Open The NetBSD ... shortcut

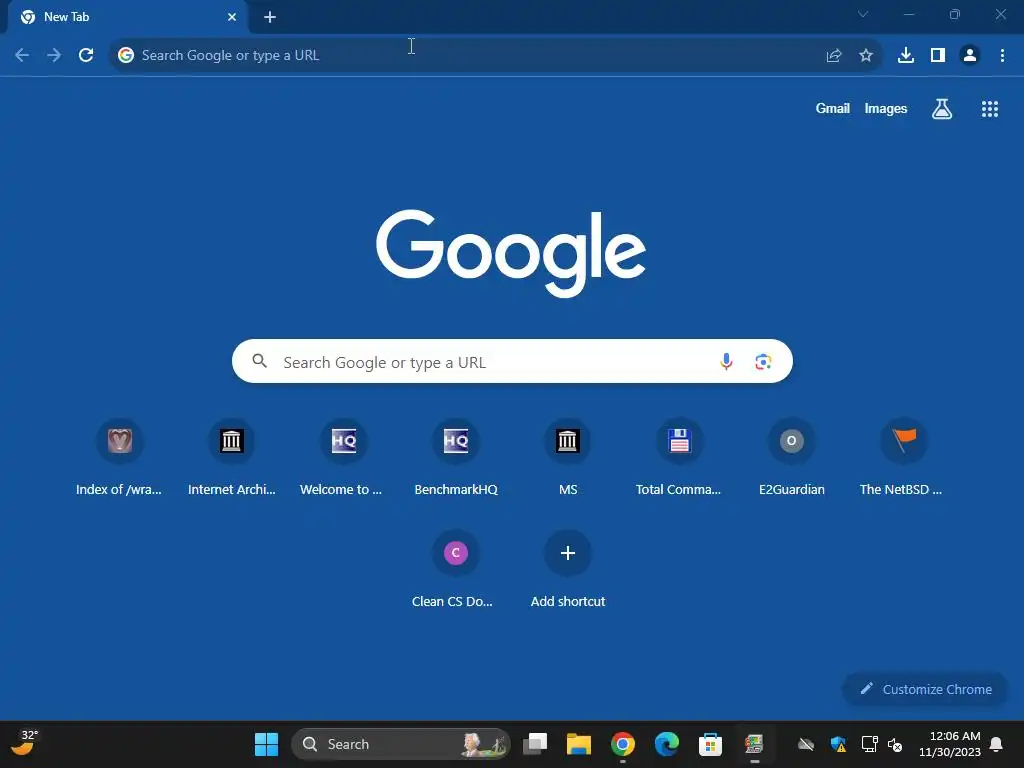point(903,459)
